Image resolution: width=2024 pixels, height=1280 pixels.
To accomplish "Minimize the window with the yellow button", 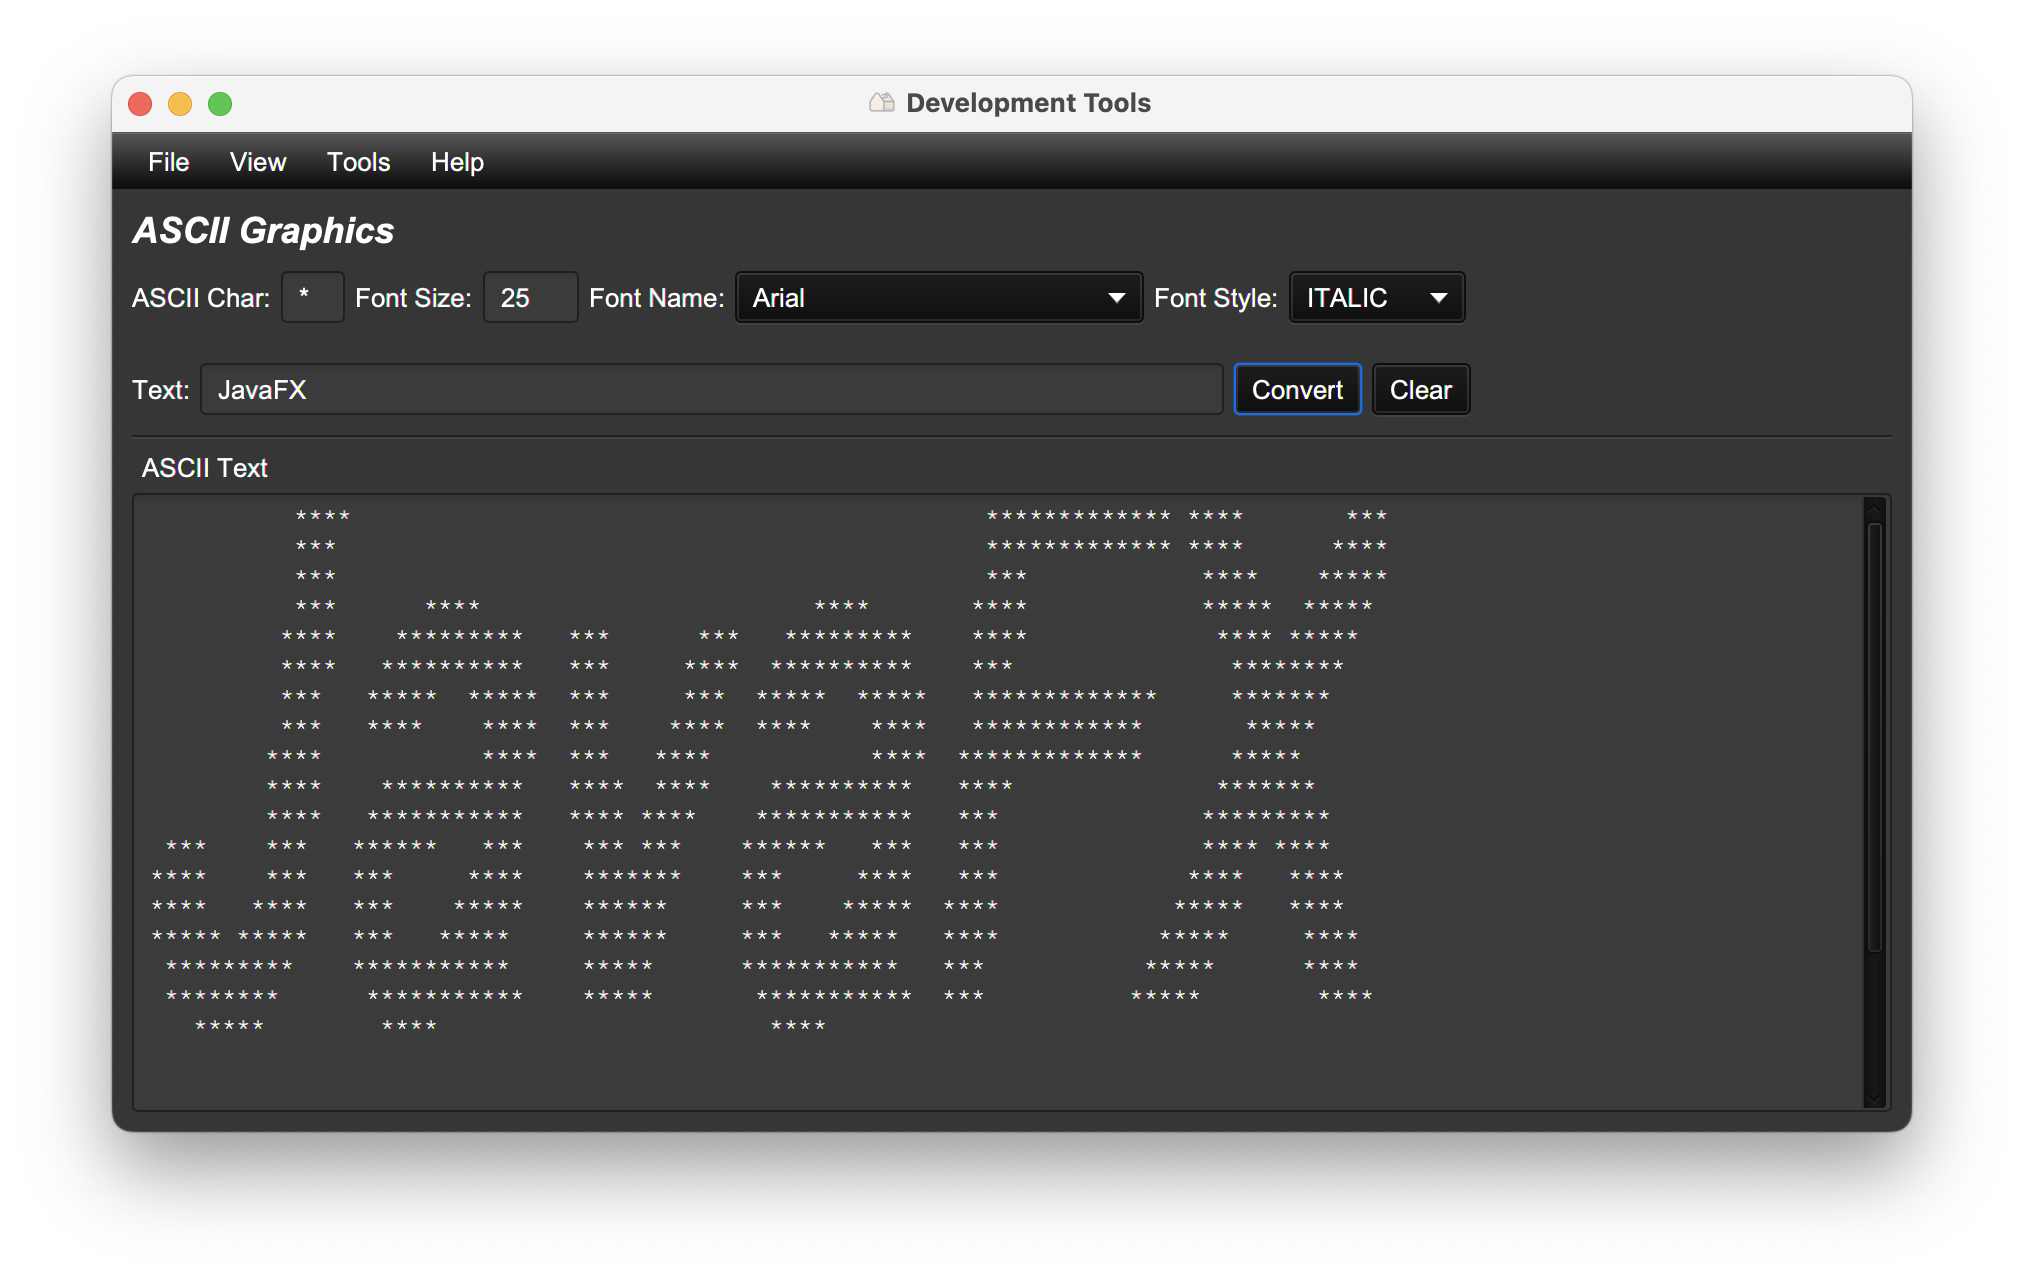I will pos(180,104).
